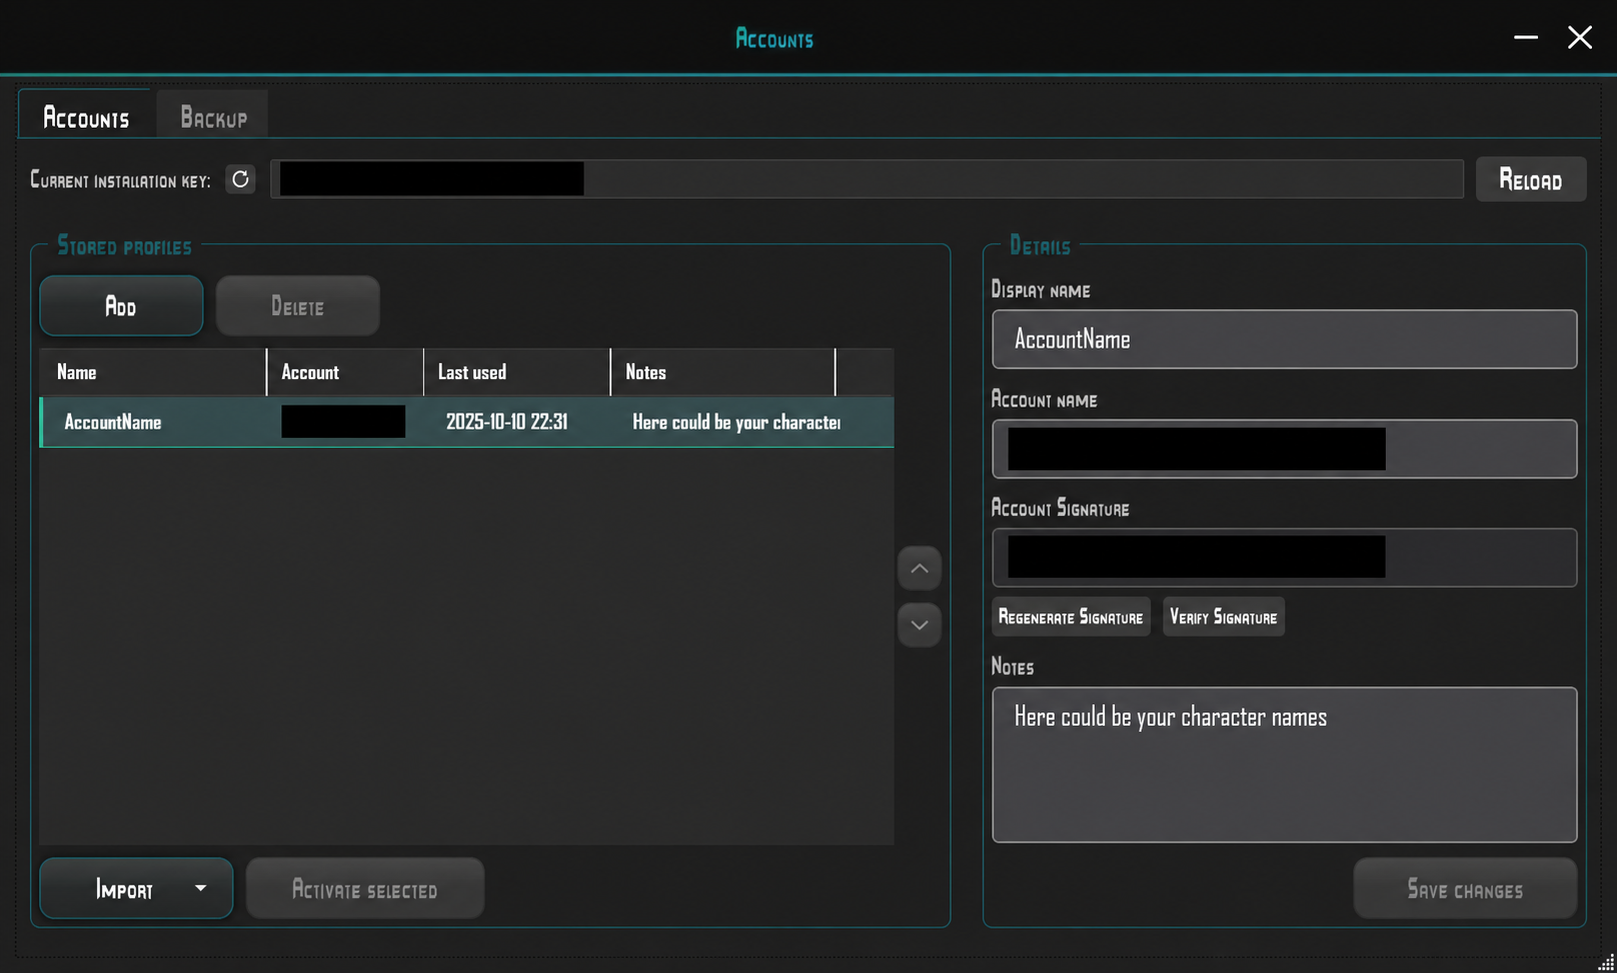Image resolution: width=1617 pixels, height=973 pixels.
Task: Click the 2025-10-10 22:31 last used cell
Action: click(x=507, y=422)
